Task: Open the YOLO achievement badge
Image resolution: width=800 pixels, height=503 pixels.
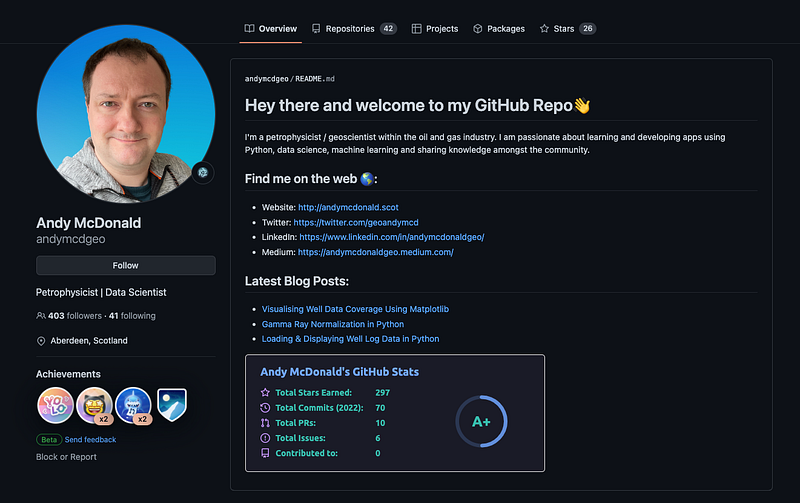Action: pyautogui.click(x=55, y=406)
